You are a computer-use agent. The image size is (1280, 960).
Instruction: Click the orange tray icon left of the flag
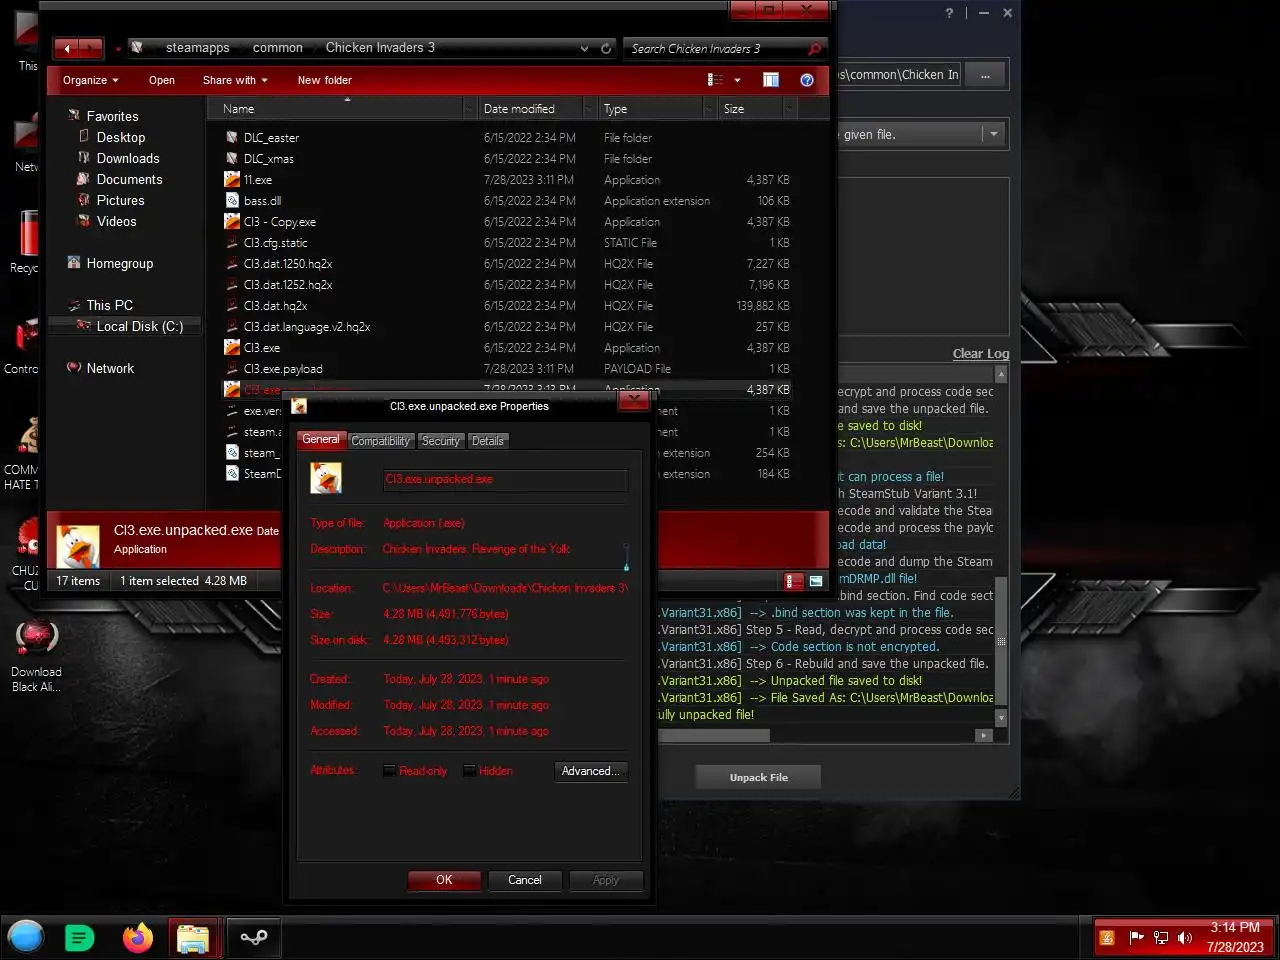point(1107,938)
